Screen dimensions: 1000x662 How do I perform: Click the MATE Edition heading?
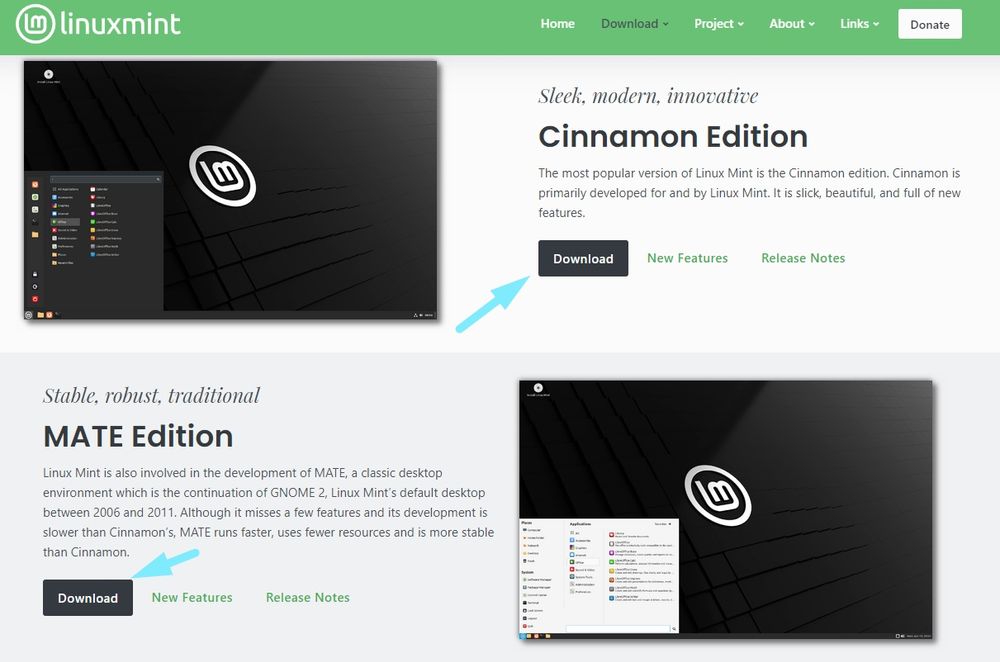[x=137, y=436]
